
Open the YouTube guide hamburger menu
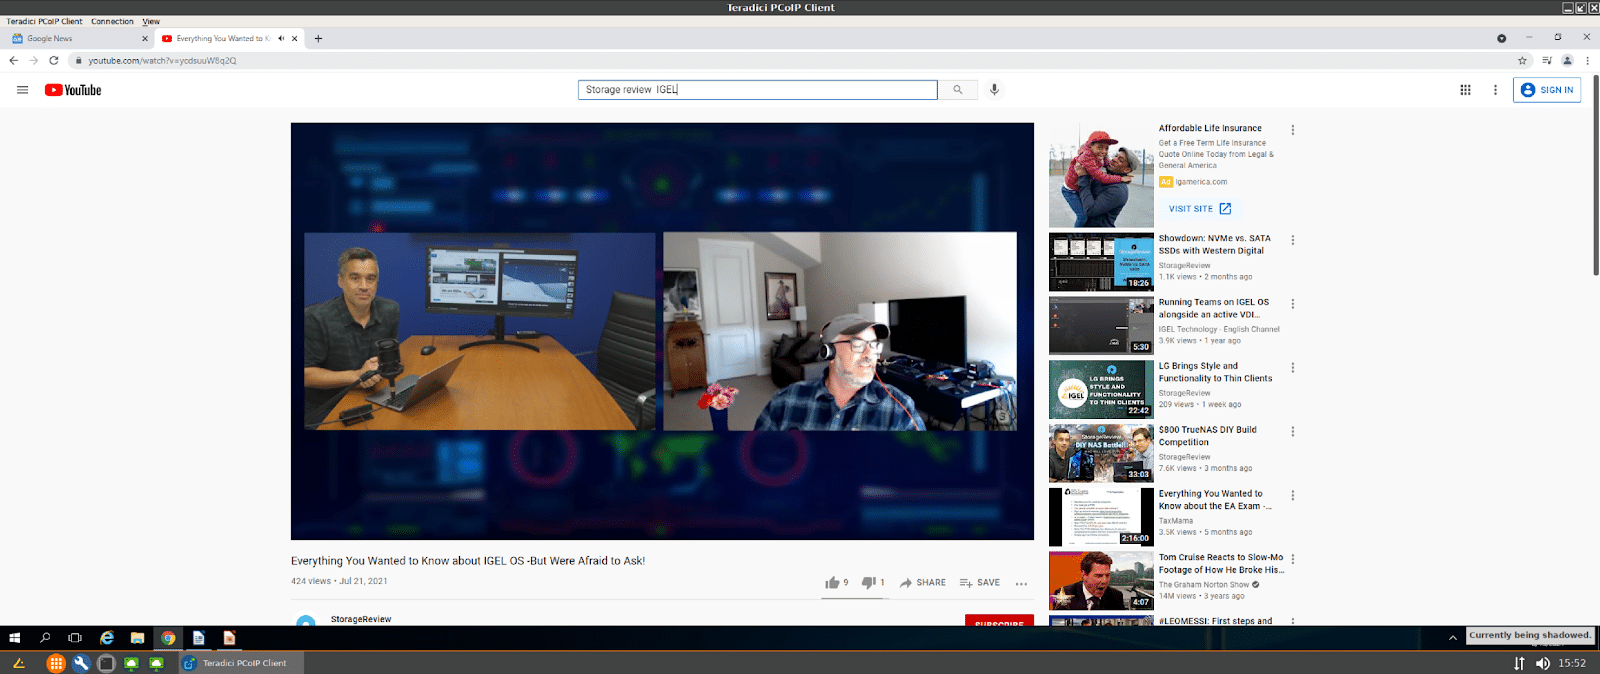coord(22,90)
